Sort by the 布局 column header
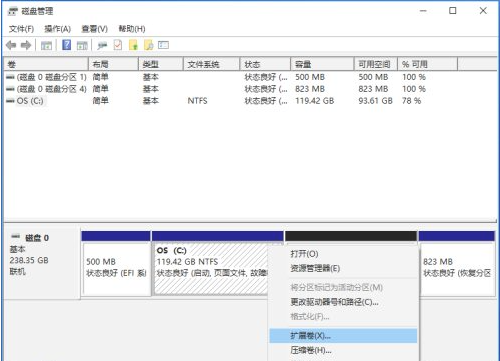The height and width of the screenshot is (361, 500). click(x=113, y=64)
